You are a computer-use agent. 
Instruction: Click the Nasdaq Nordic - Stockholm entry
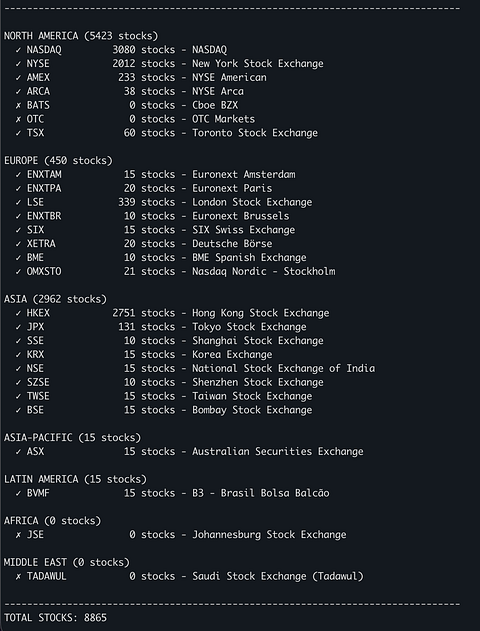[264, 272]
